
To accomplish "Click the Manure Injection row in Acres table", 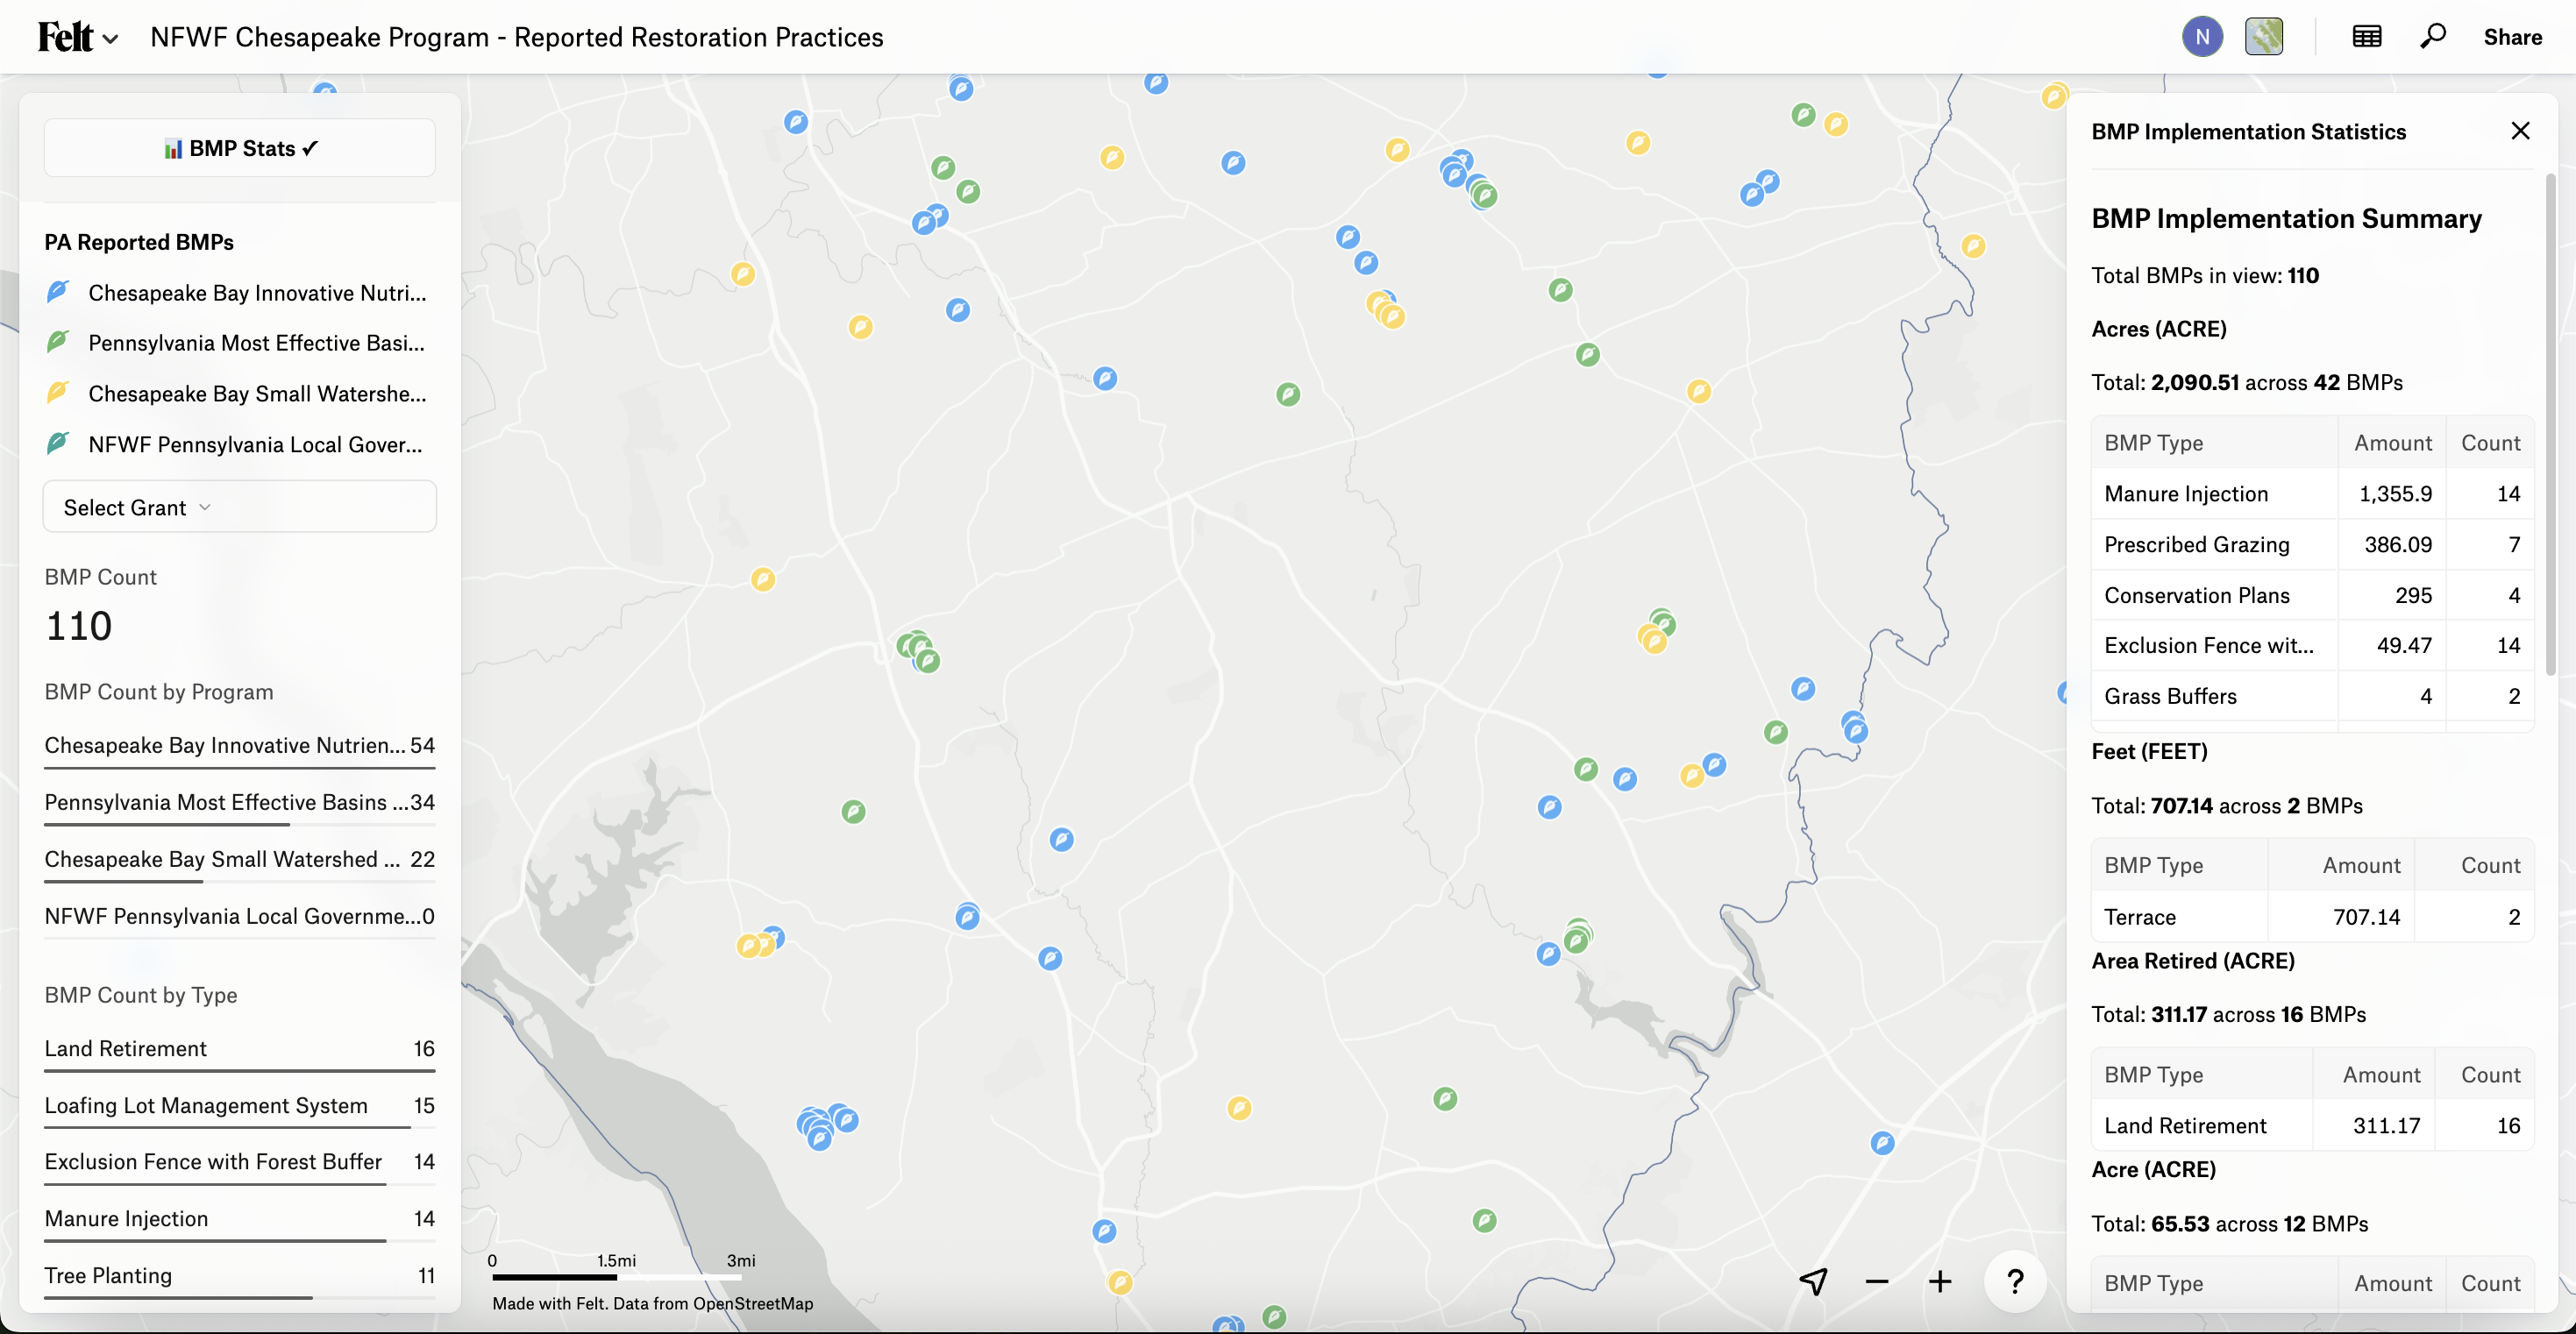I will click(2312, 494).
